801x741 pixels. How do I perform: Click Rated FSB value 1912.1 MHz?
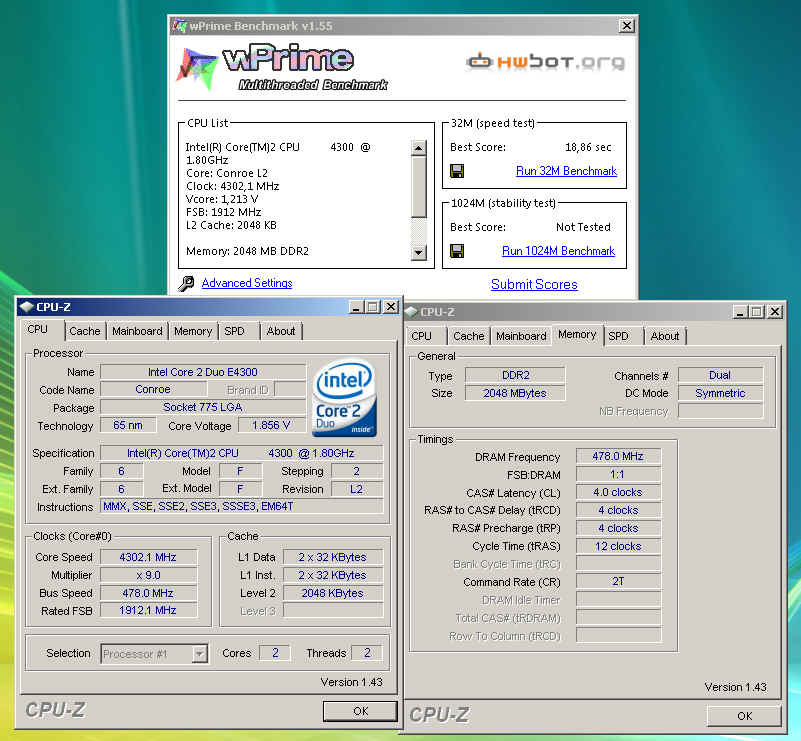[x=148, y=610]
